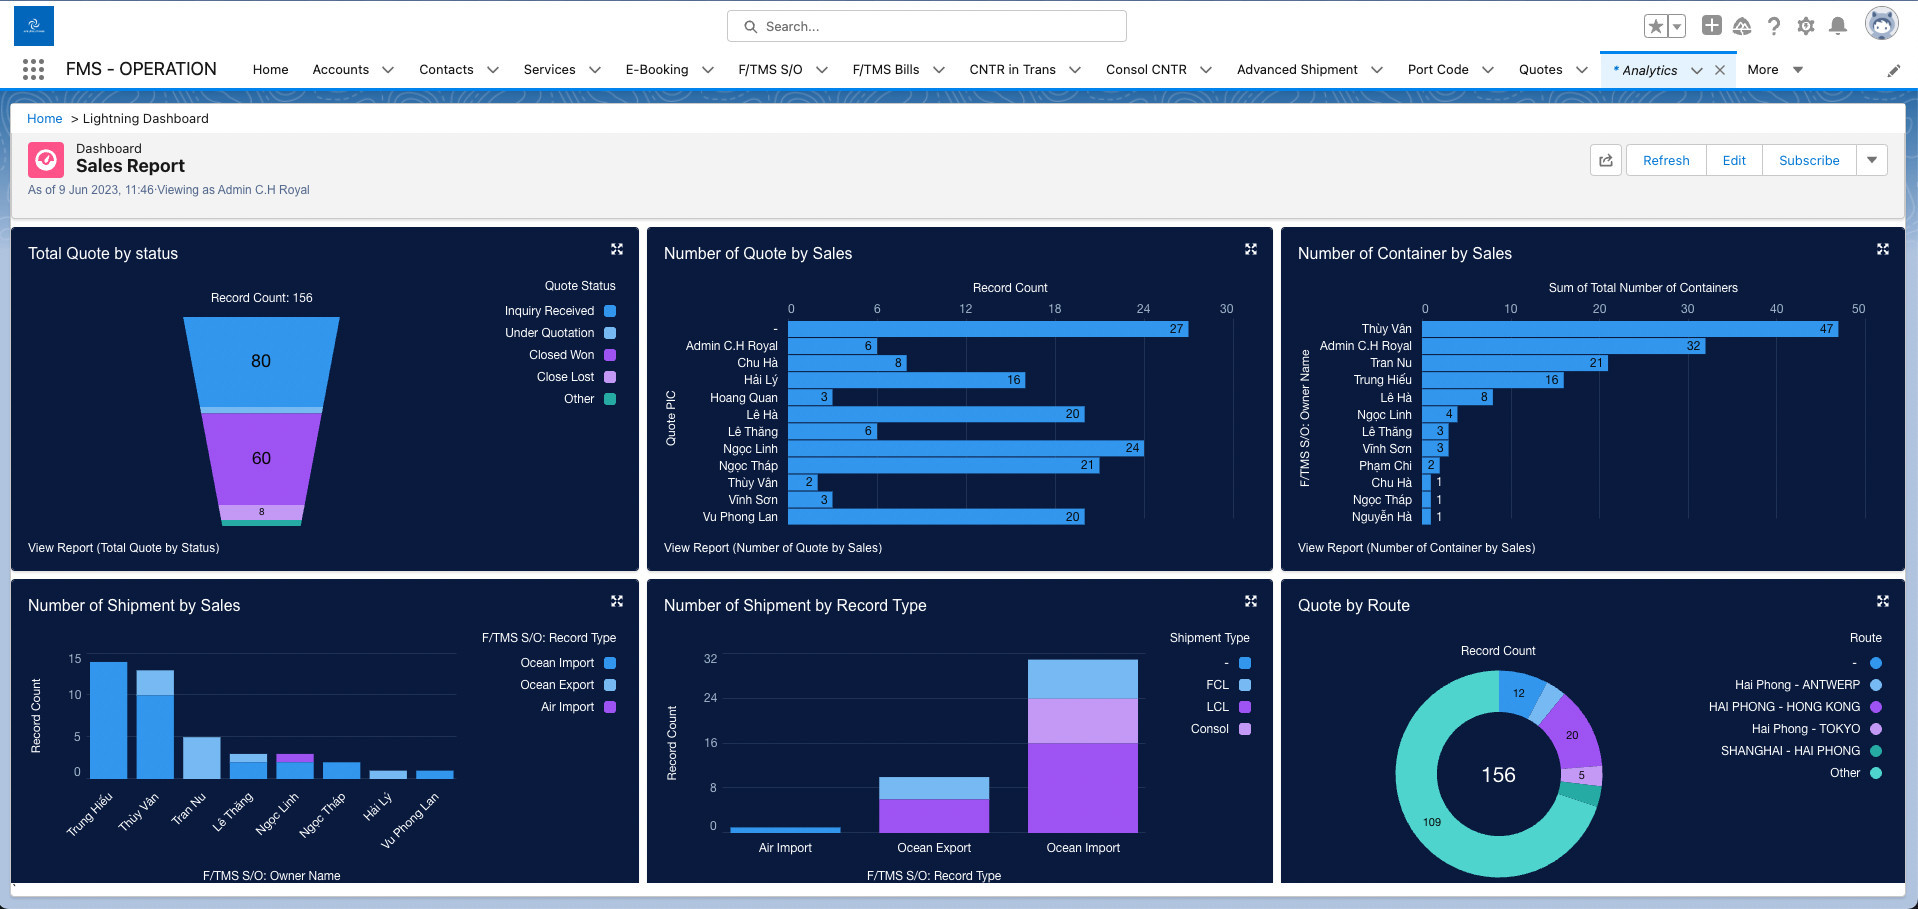Open the Trailhead guidance cloud icon
This screenshot has width=1918, height=909.
coord(1743,26)
